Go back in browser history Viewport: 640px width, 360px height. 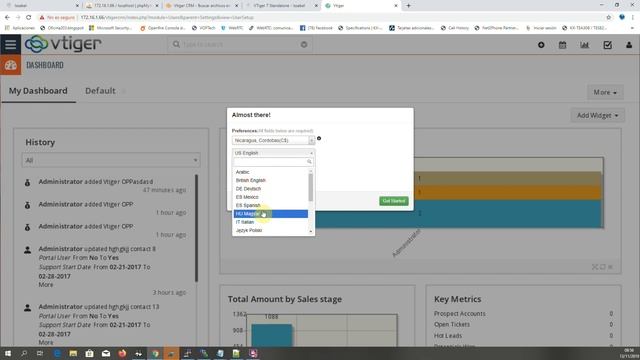coord(7,18)
